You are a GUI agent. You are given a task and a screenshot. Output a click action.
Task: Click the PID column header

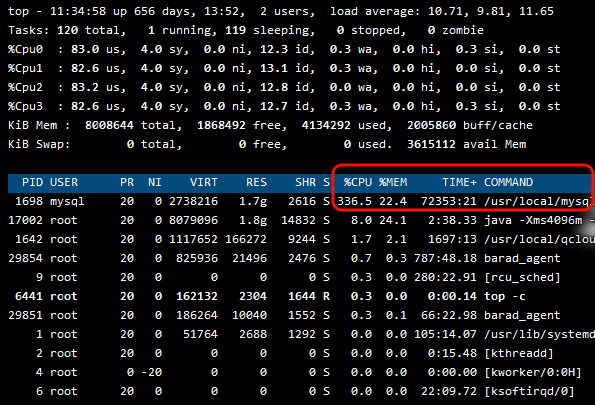tap(32, 183)
